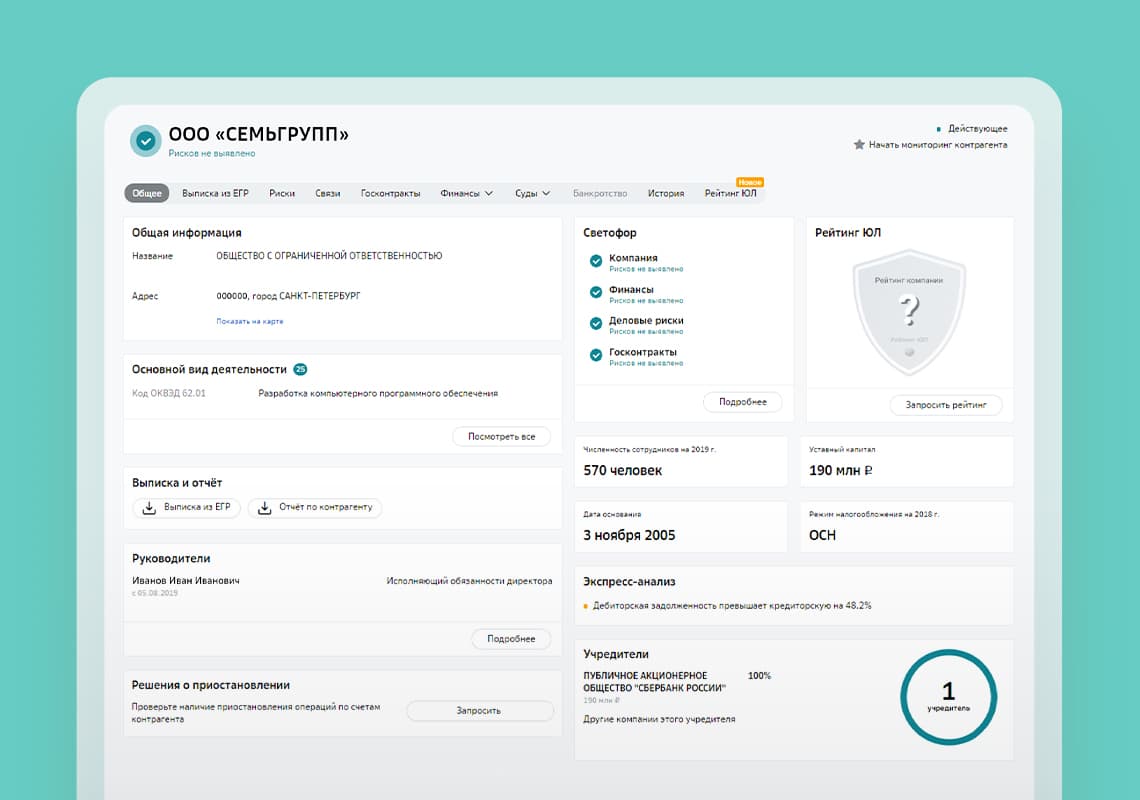
Task: Expand the Суды dropdown tab
Action: [532, 193]
